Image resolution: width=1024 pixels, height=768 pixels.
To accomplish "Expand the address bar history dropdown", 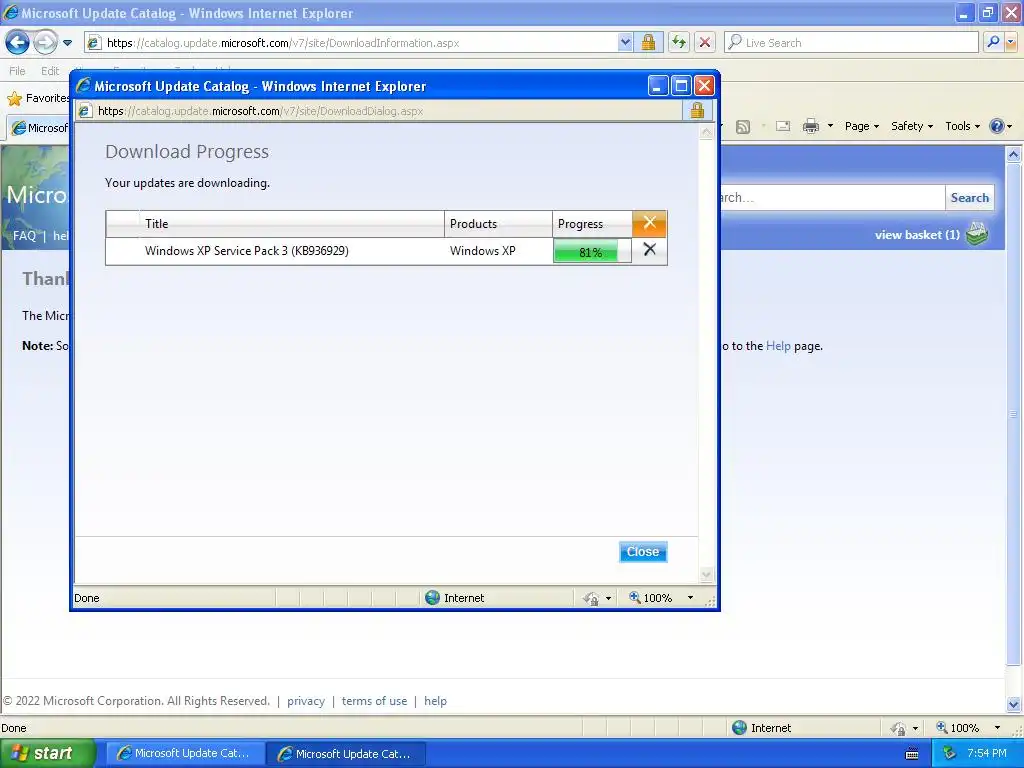I will point(625,43).
